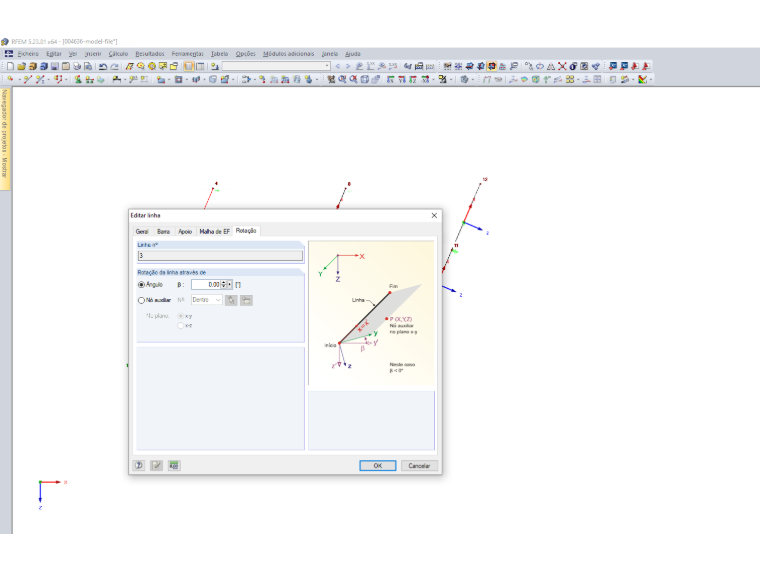Click the Undo arrow icon
The width and height of the screenshot is (760, 570).
point(103,66)
